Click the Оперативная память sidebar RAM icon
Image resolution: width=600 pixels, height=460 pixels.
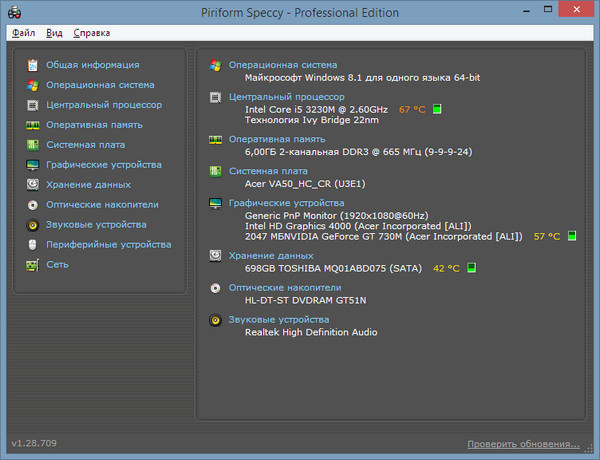coord(33,125)
